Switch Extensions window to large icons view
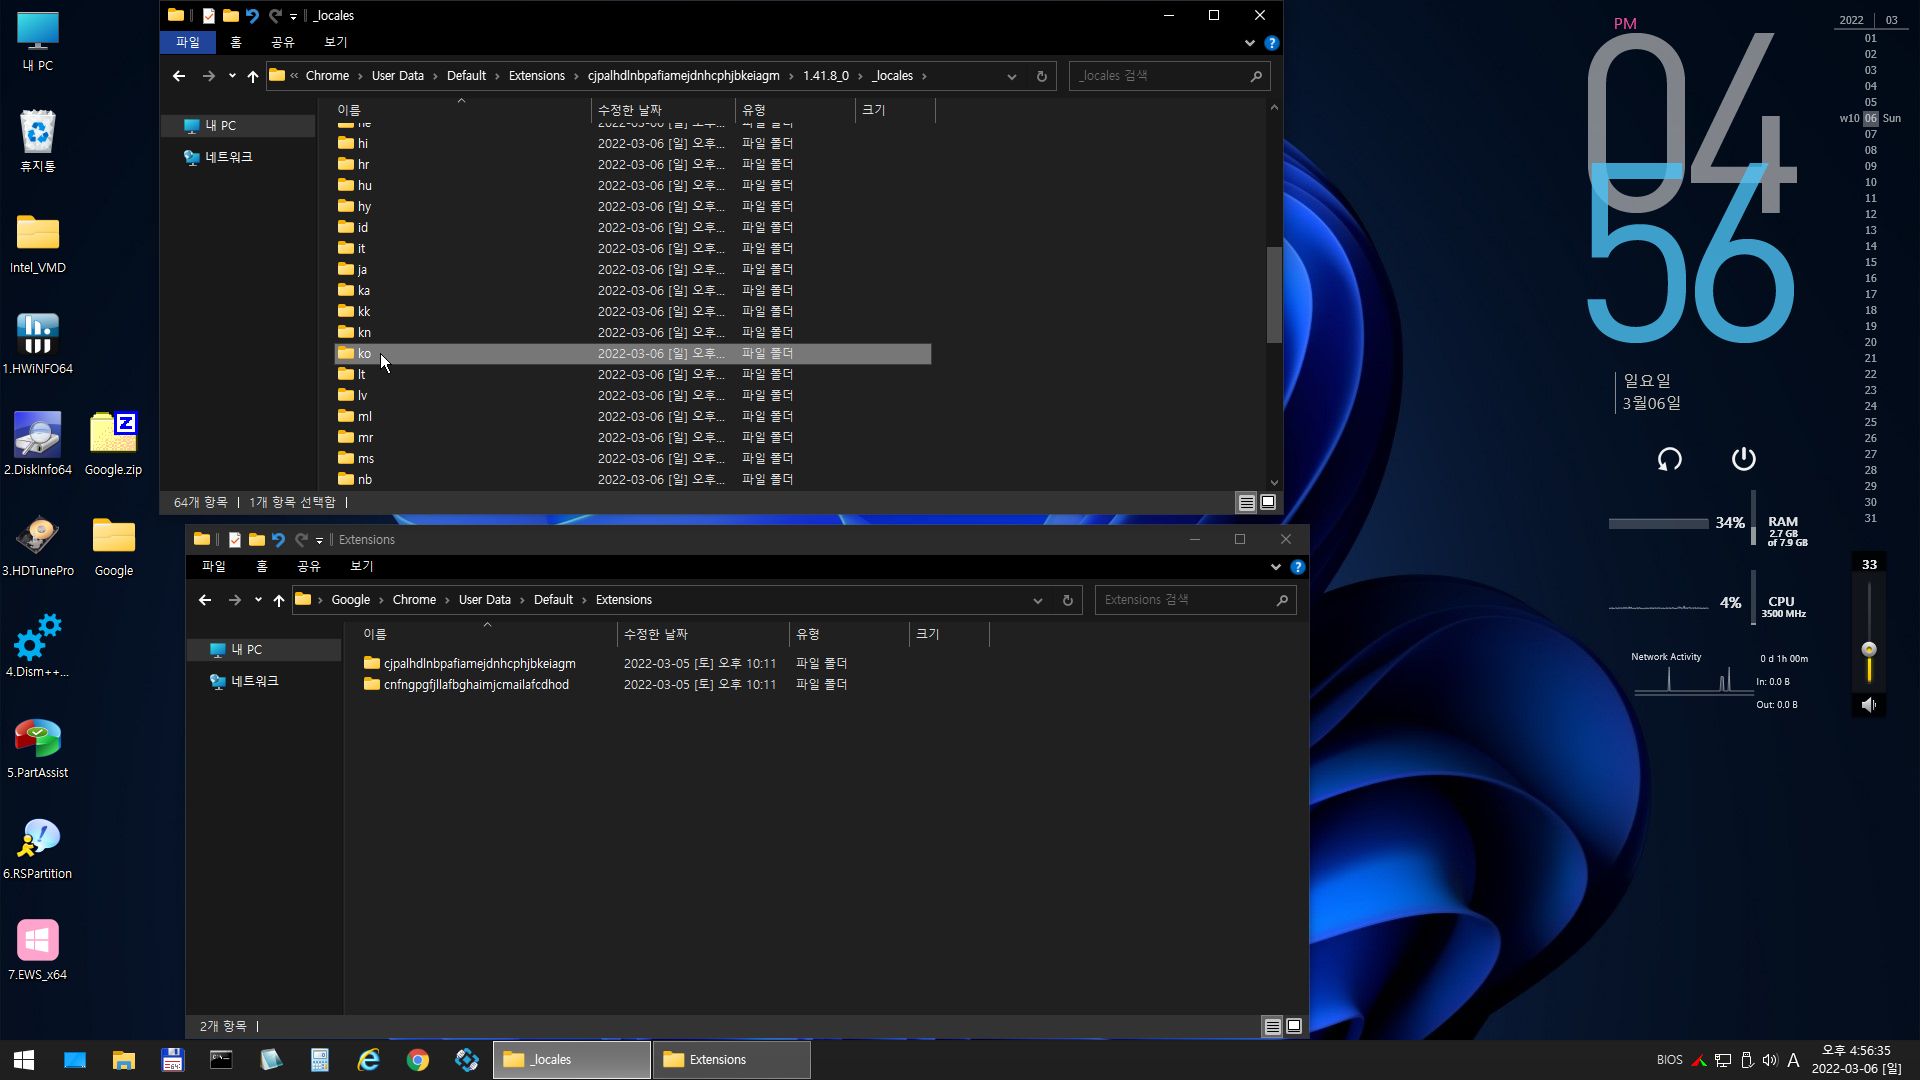Screen dimensions: 1920x1080 [1294, 1027]
